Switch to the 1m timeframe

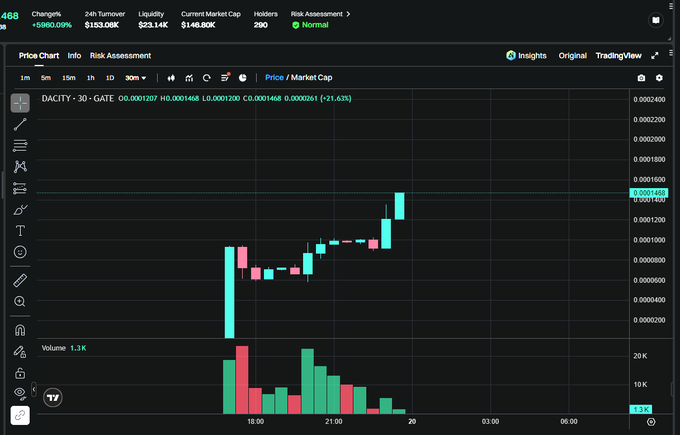pyautogui.click(x=25, y=78)
